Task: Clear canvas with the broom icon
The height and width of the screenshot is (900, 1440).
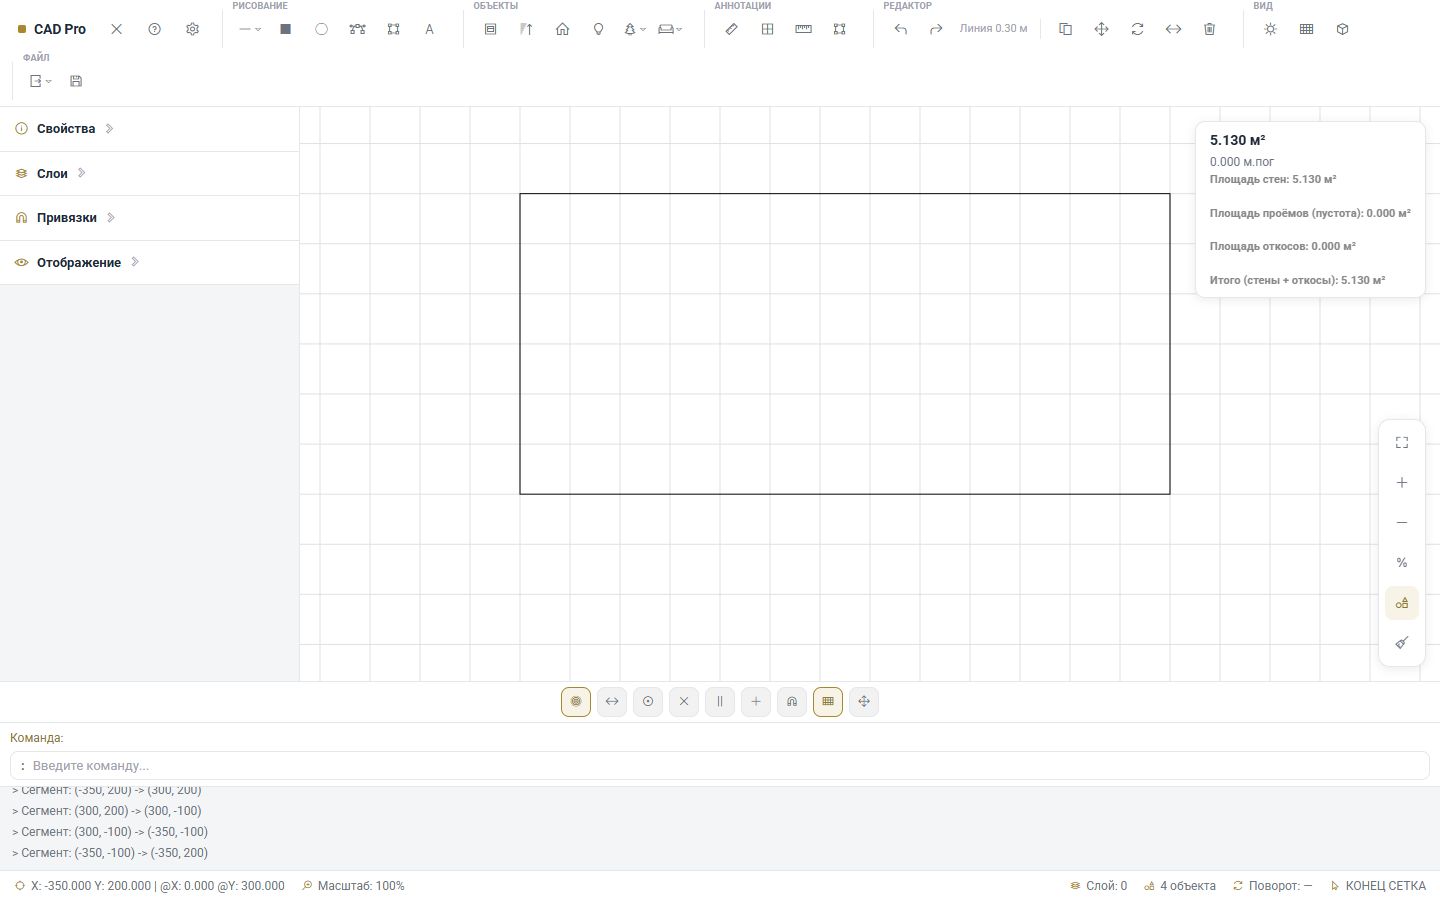Action: pos(1401,642)
